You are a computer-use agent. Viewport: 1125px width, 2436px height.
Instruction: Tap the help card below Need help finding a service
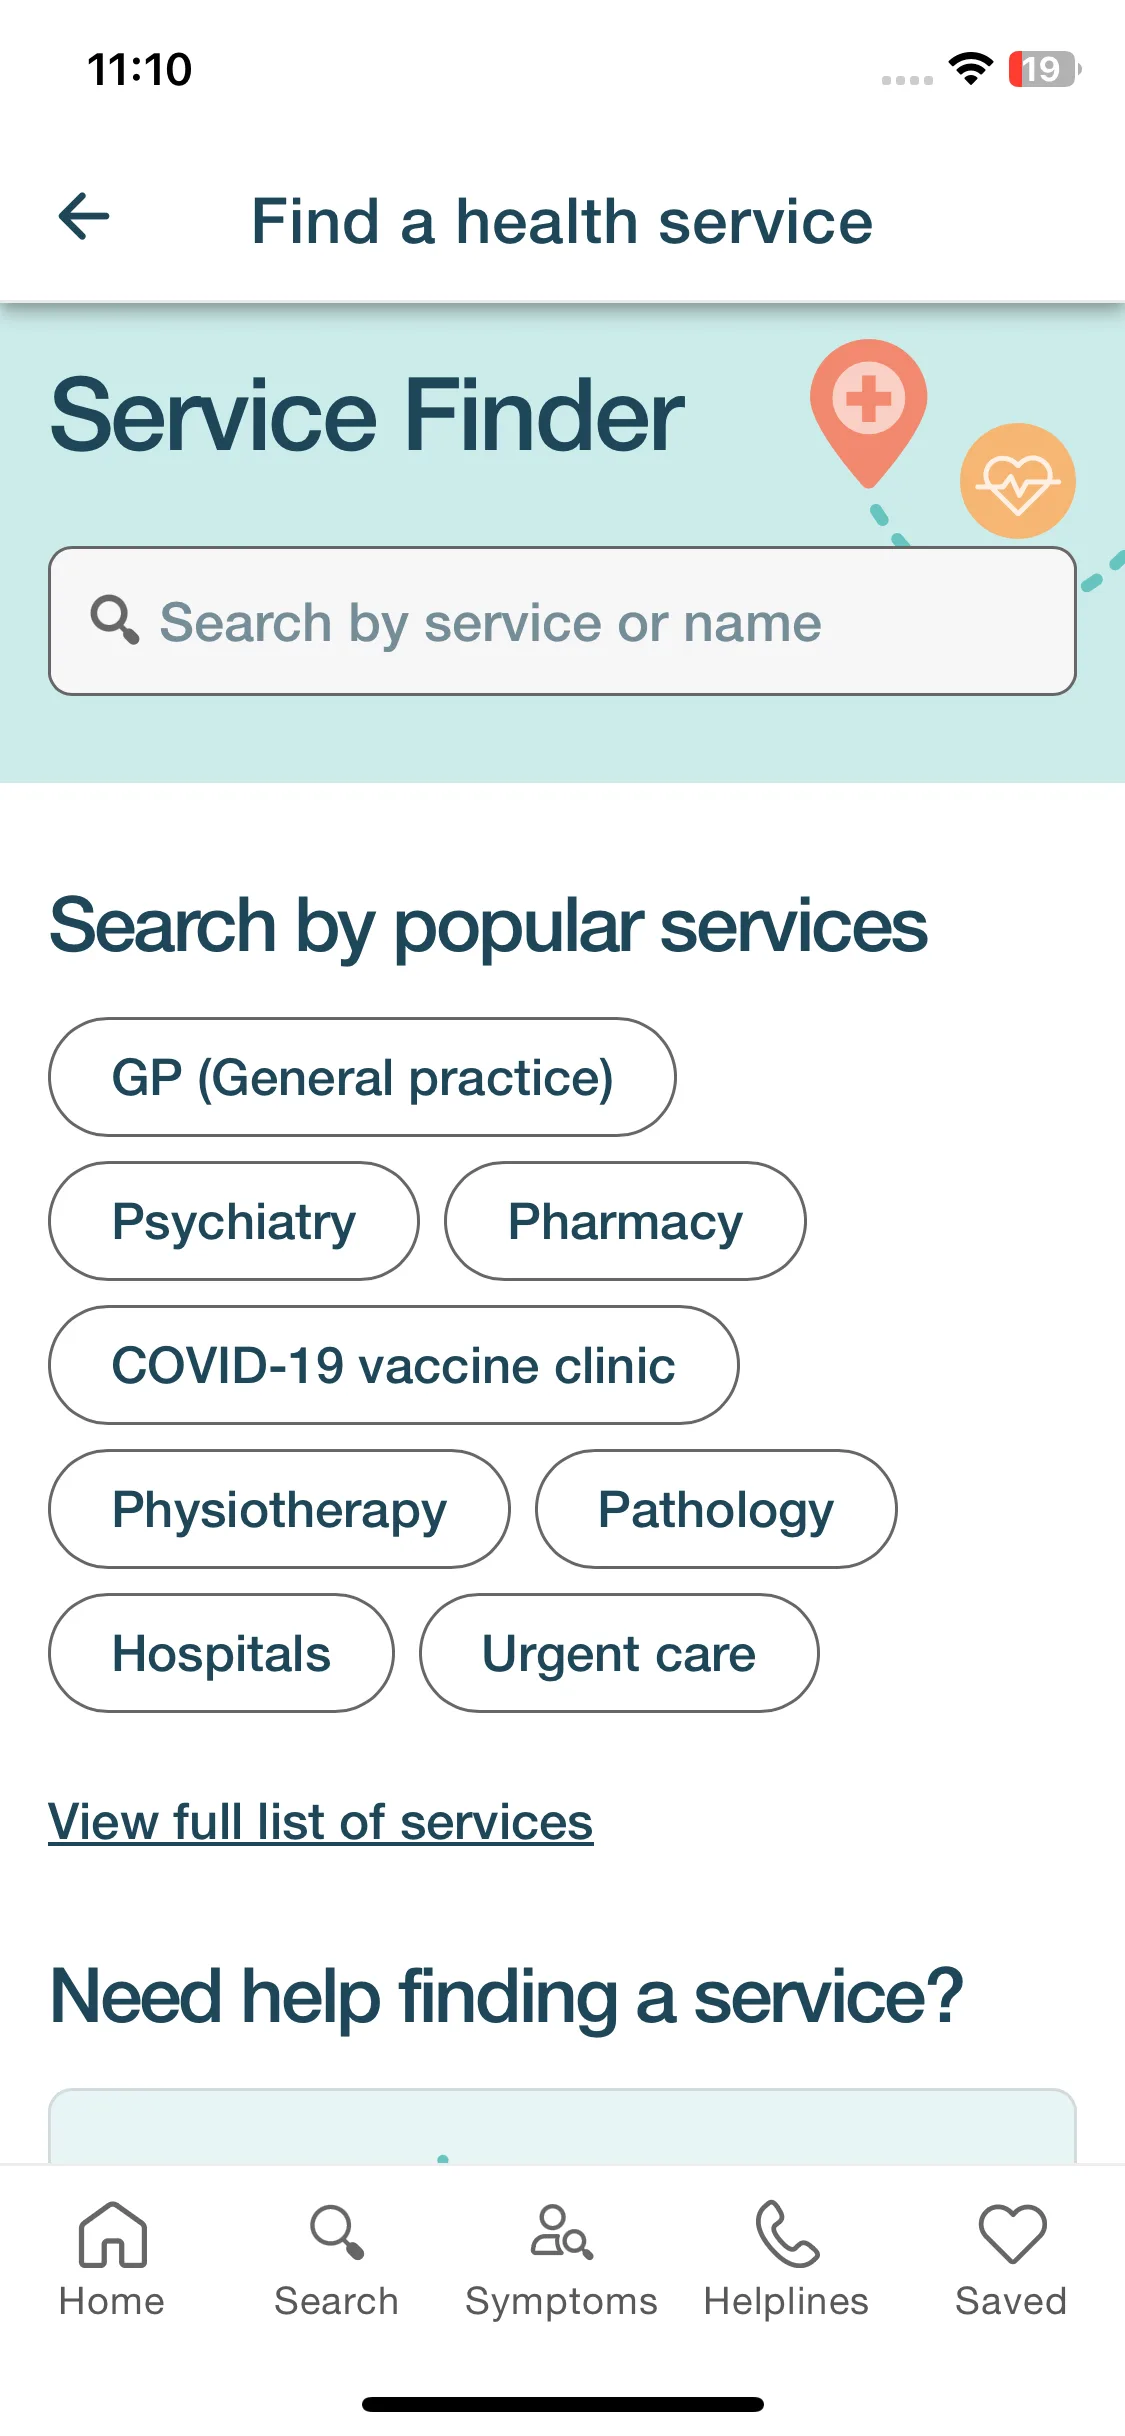pos(562,2126)
